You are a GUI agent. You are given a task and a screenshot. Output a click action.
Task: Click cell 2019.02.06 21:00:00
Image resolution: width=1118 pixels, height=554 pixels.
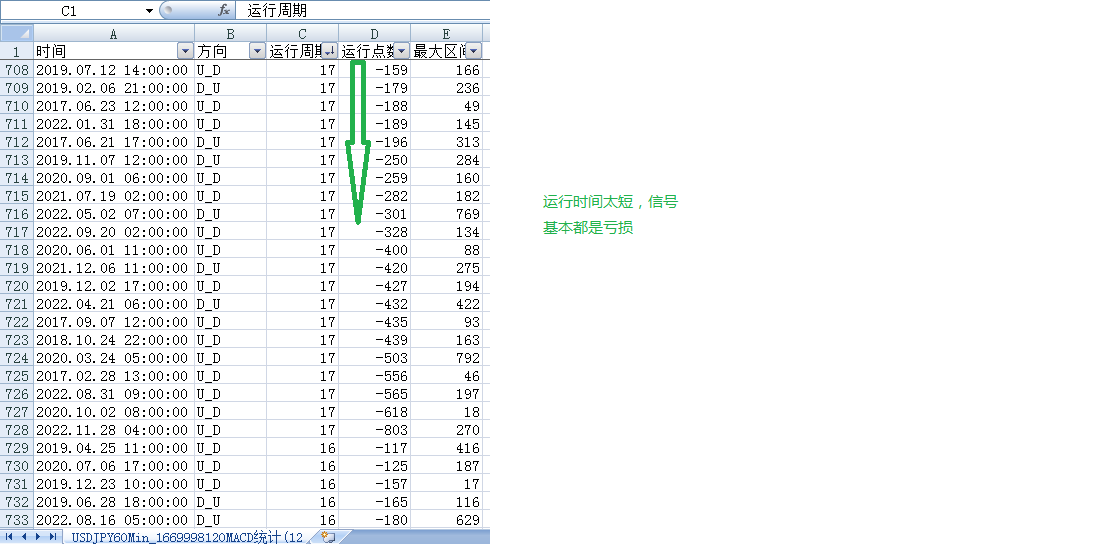[x=114, y=88]
